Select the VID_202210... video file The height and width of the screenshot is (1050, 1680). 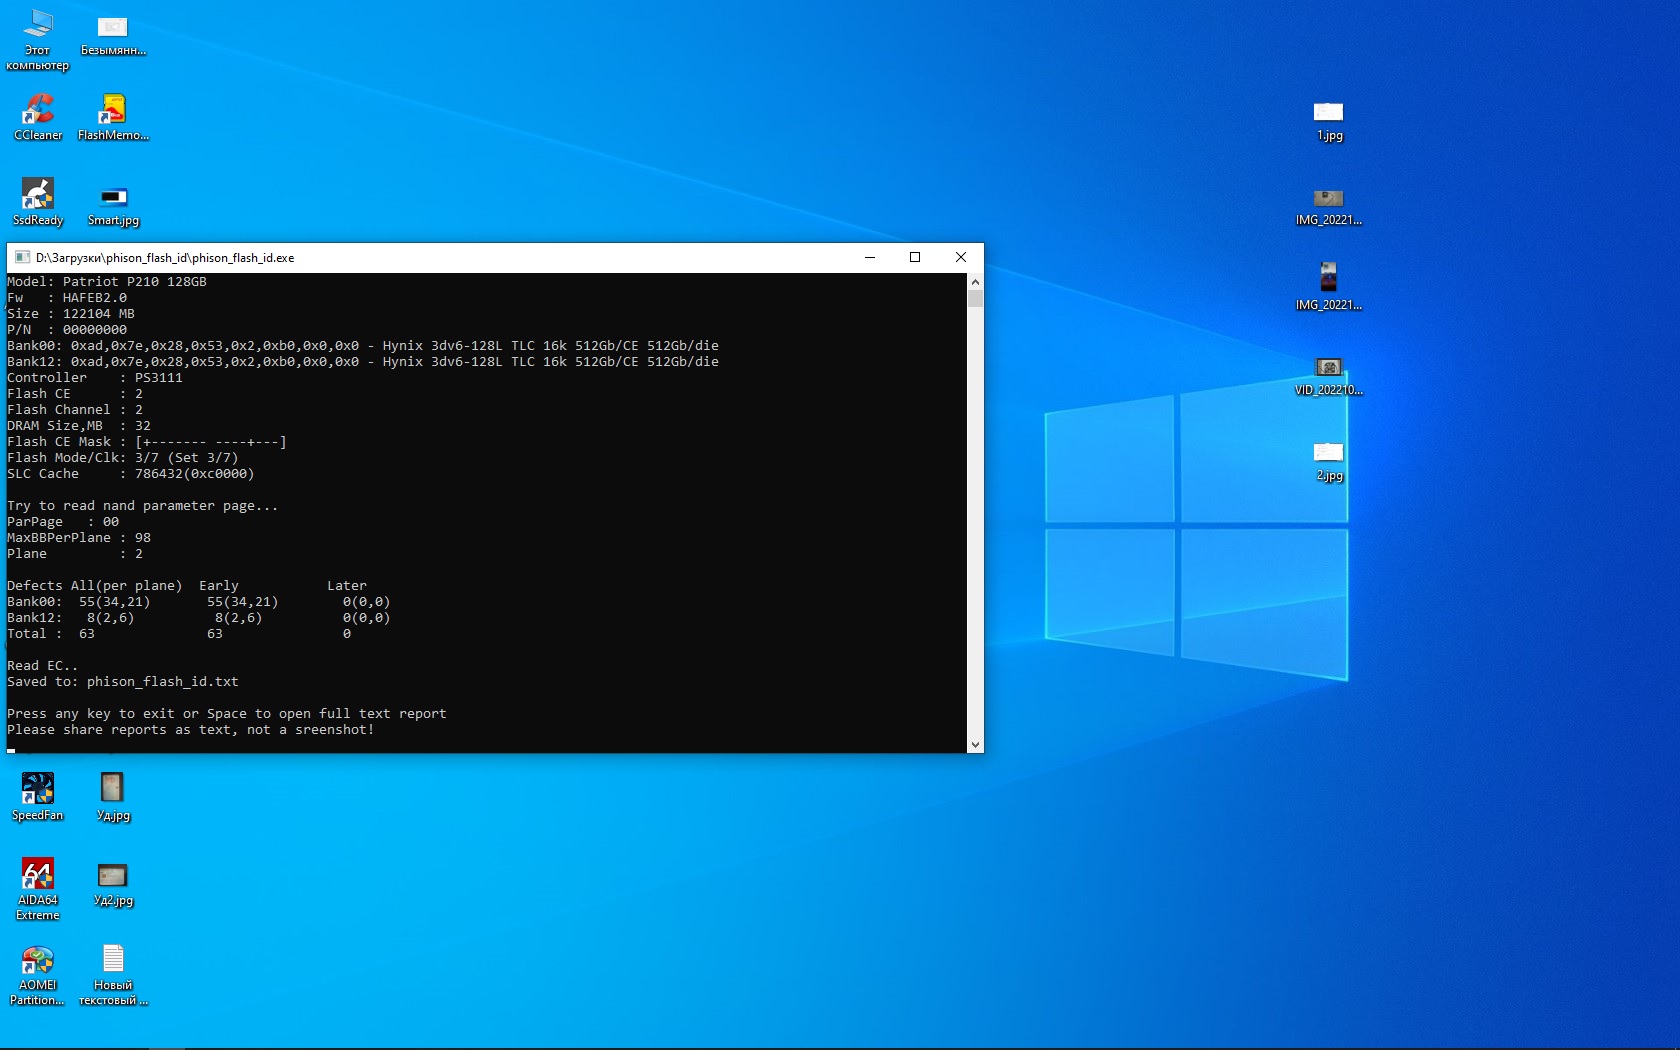pyautogui.click(x=1329, y=375)
